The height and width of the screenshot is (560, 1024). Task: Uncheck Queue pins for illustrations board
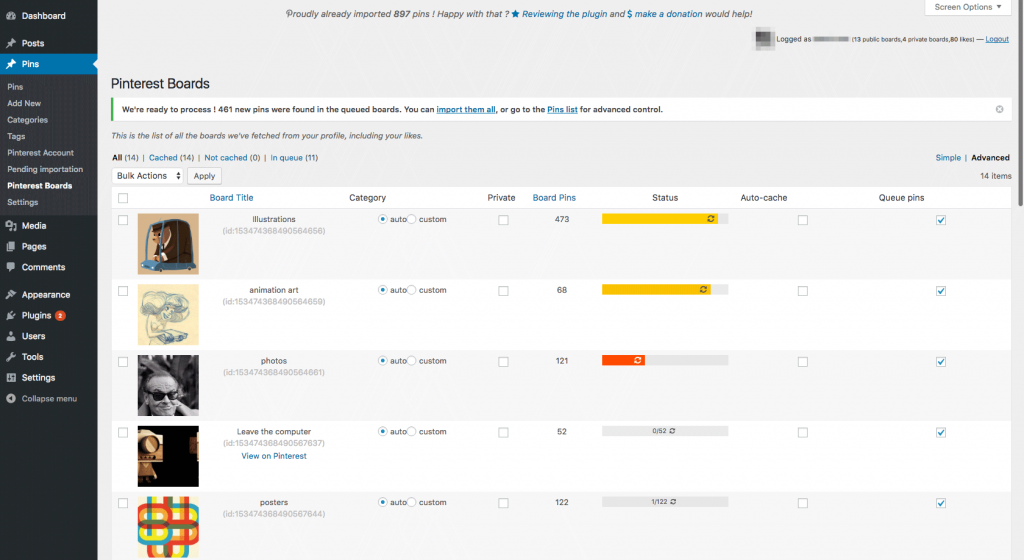[x=940, y=220]
